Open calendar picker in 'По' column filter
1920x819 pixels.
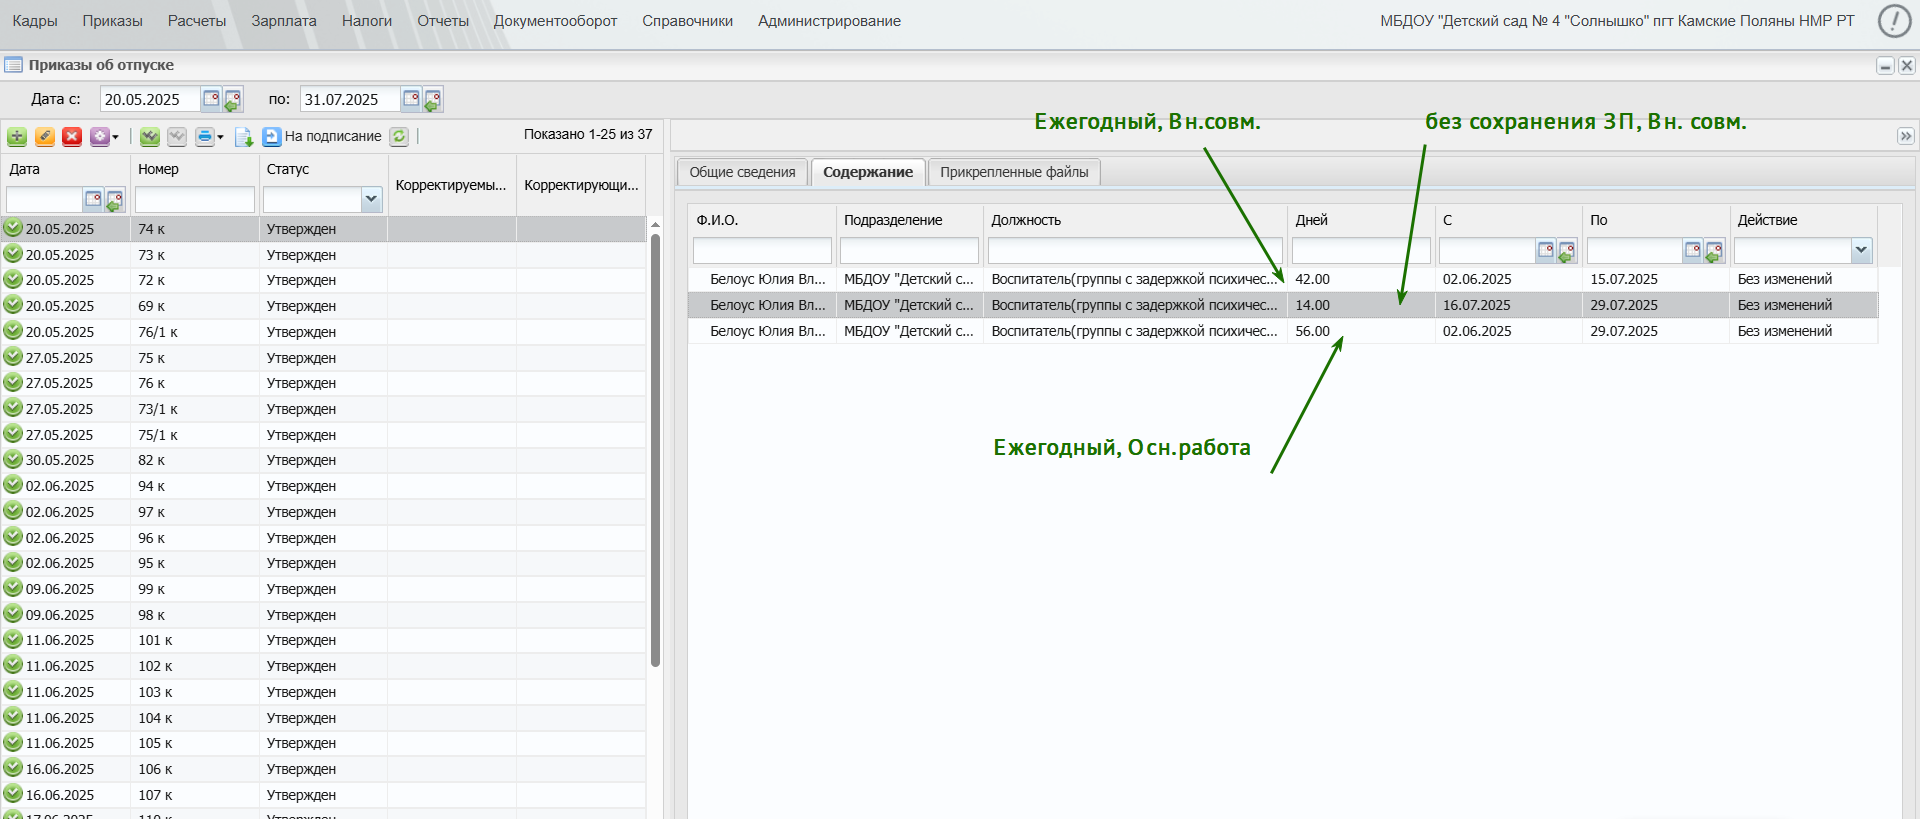tap(1692, 250)
